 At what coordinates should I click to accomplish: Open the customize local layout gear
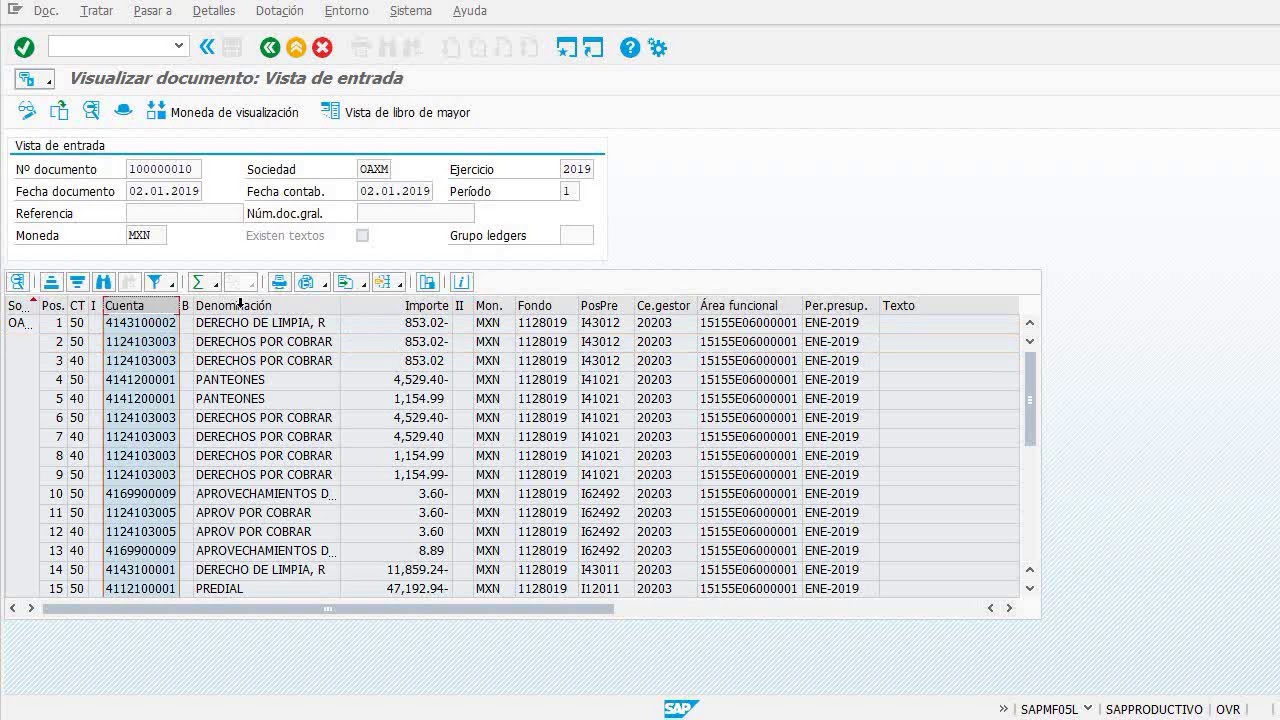[x=657, y=47]
